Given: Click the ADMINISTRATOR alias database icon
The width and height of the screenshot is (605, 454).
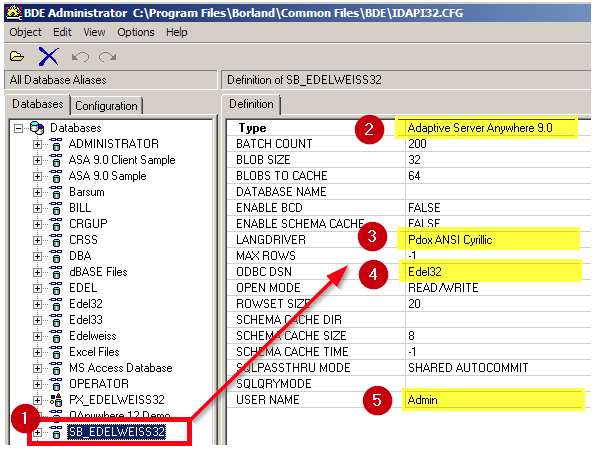Looking at the screenshot, I should 56,144.
